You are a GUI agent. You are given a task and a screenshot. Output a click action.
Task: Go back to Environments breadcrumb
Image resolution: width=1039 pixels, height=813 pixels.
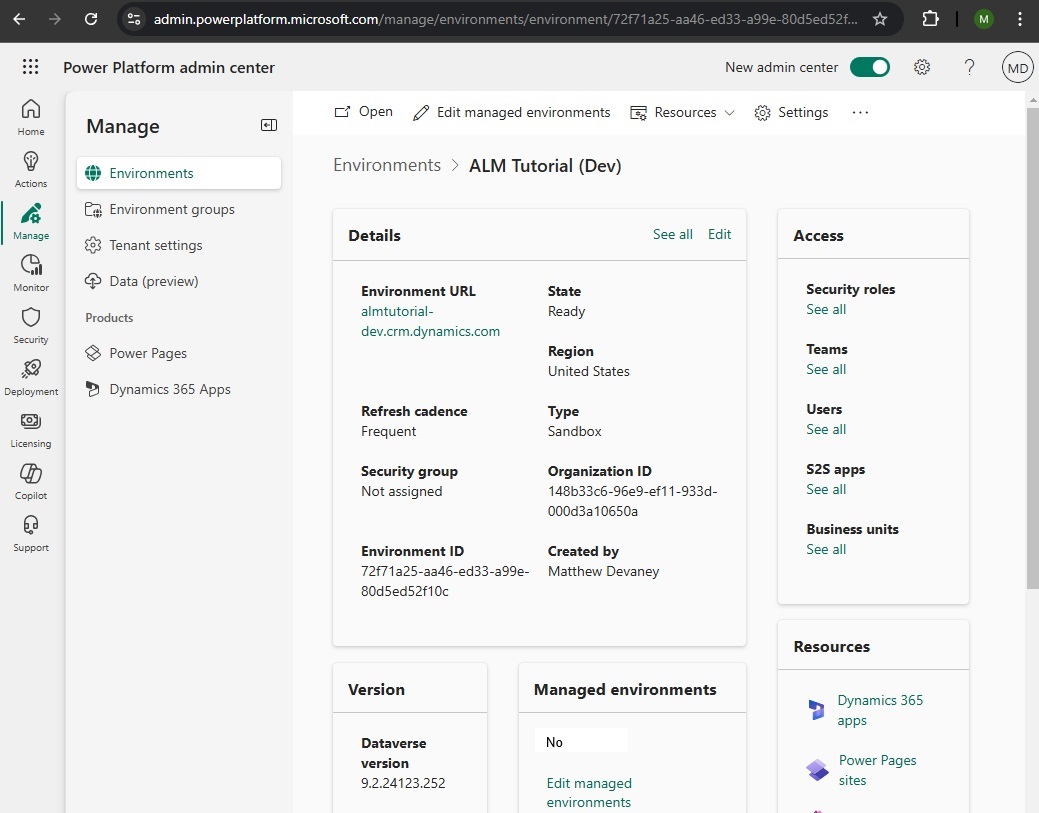pyautogui.click(x=387, y=165)
